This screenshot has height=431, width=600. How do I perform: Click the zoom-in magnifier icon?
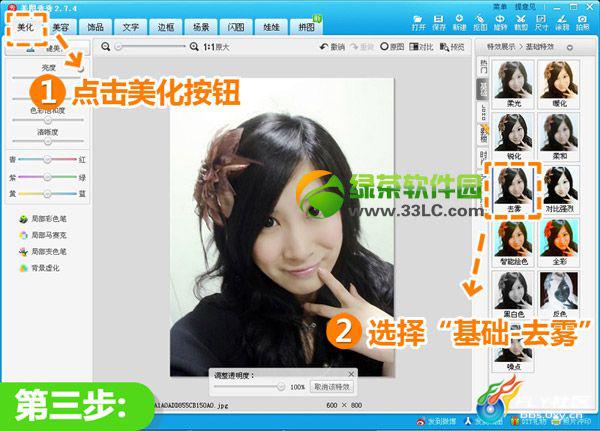pos(194,47)
